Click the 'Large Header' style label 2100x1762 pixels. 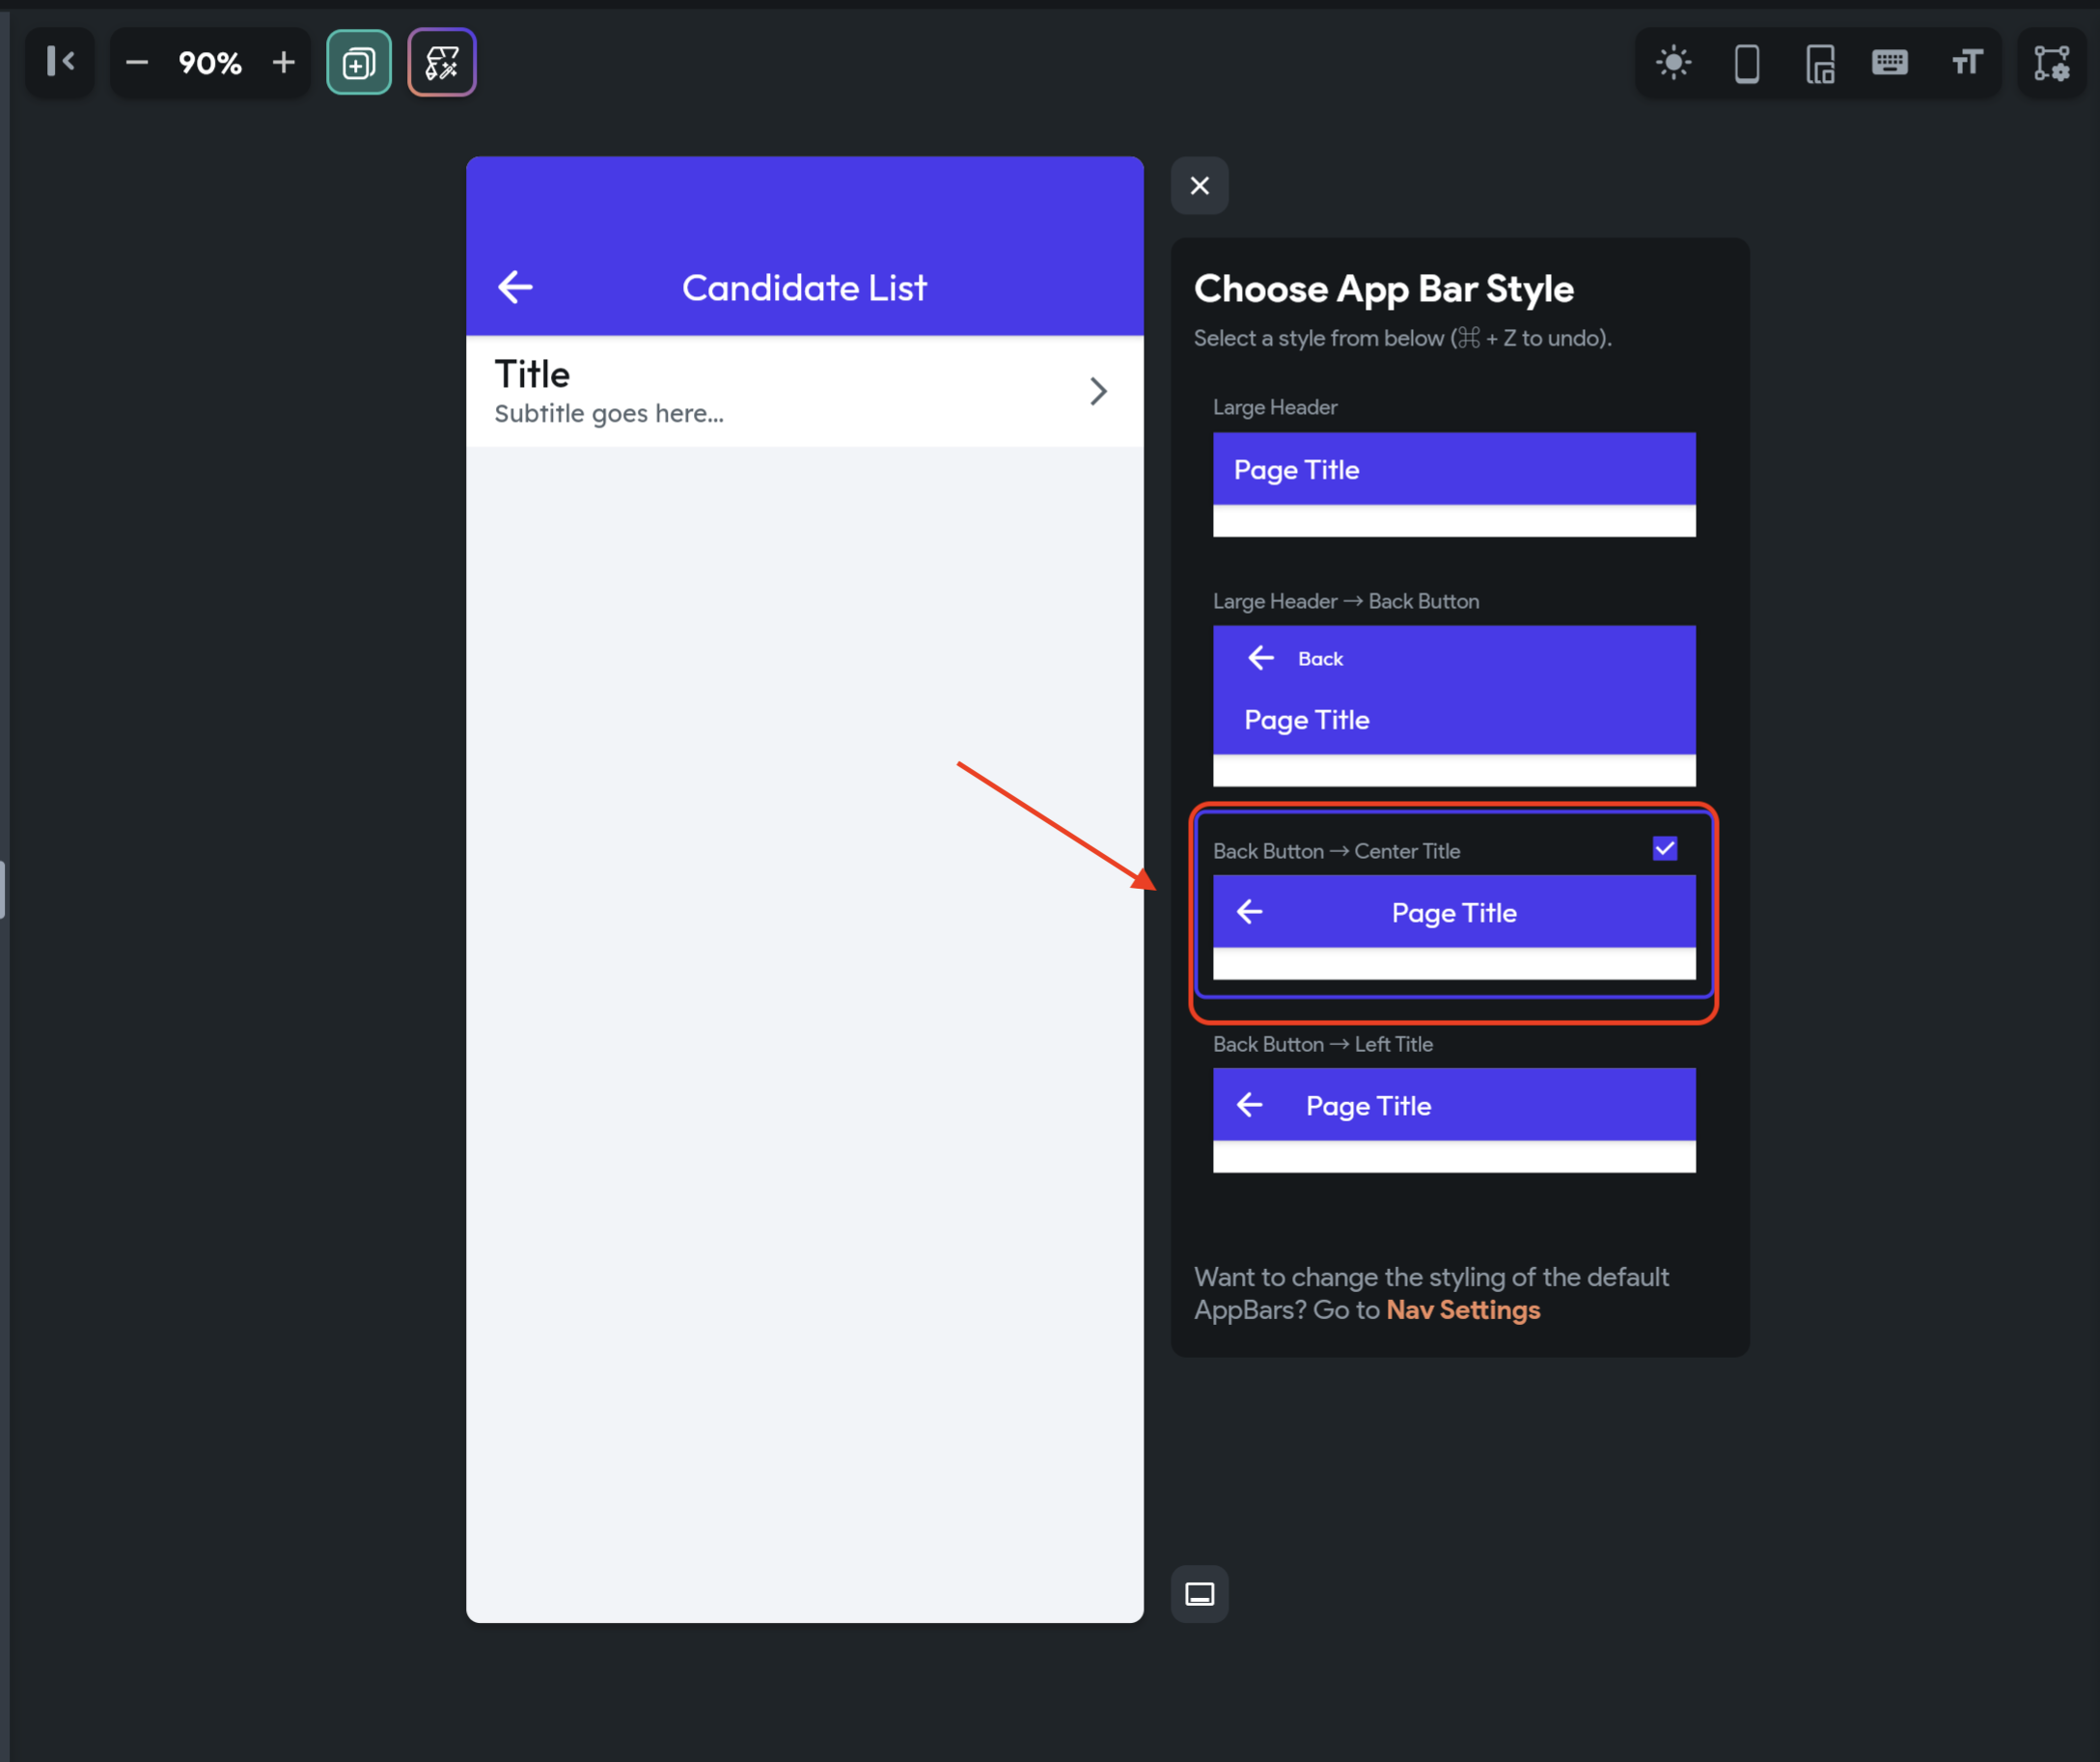click(1275, 408)
